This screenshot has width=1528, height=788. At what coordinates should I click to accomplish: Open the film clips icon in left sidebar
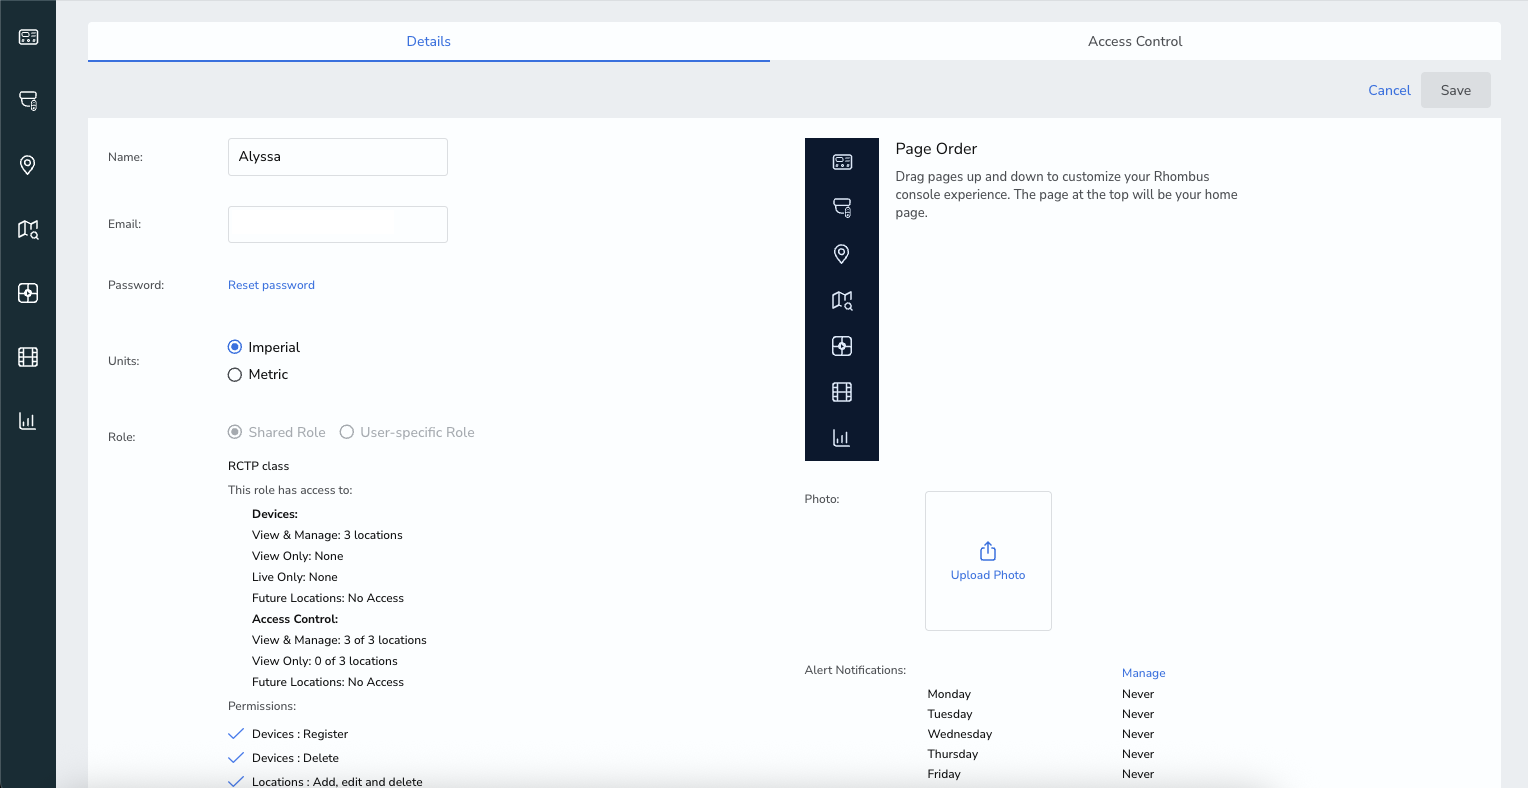click(x=28, y=357)
